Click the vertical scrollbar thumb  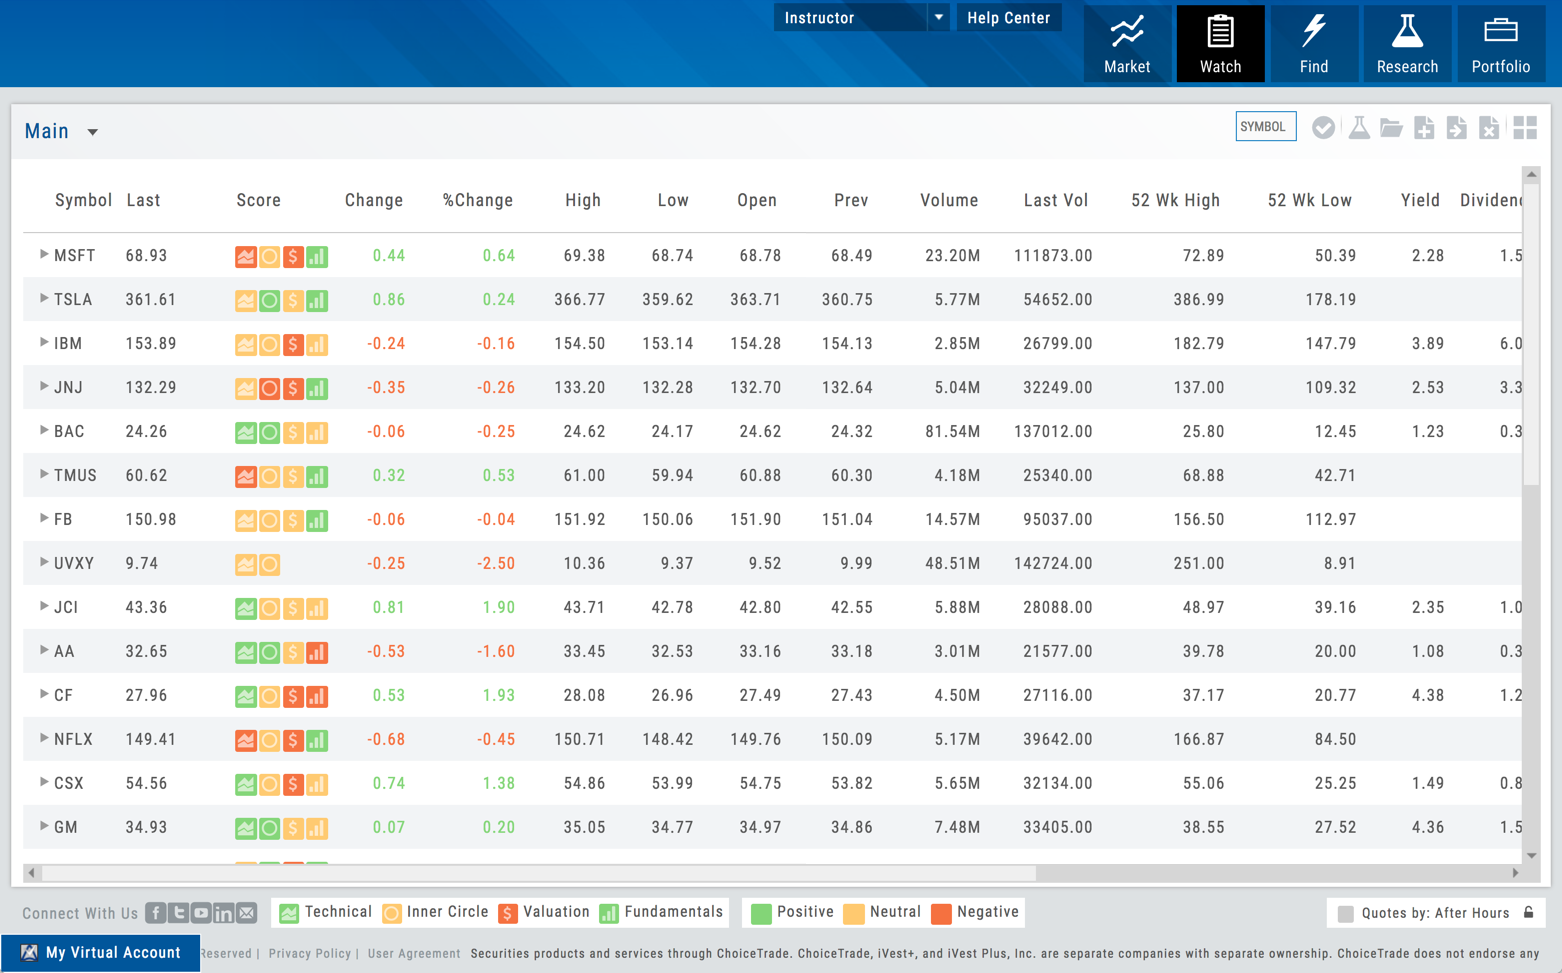[1531, 335]
